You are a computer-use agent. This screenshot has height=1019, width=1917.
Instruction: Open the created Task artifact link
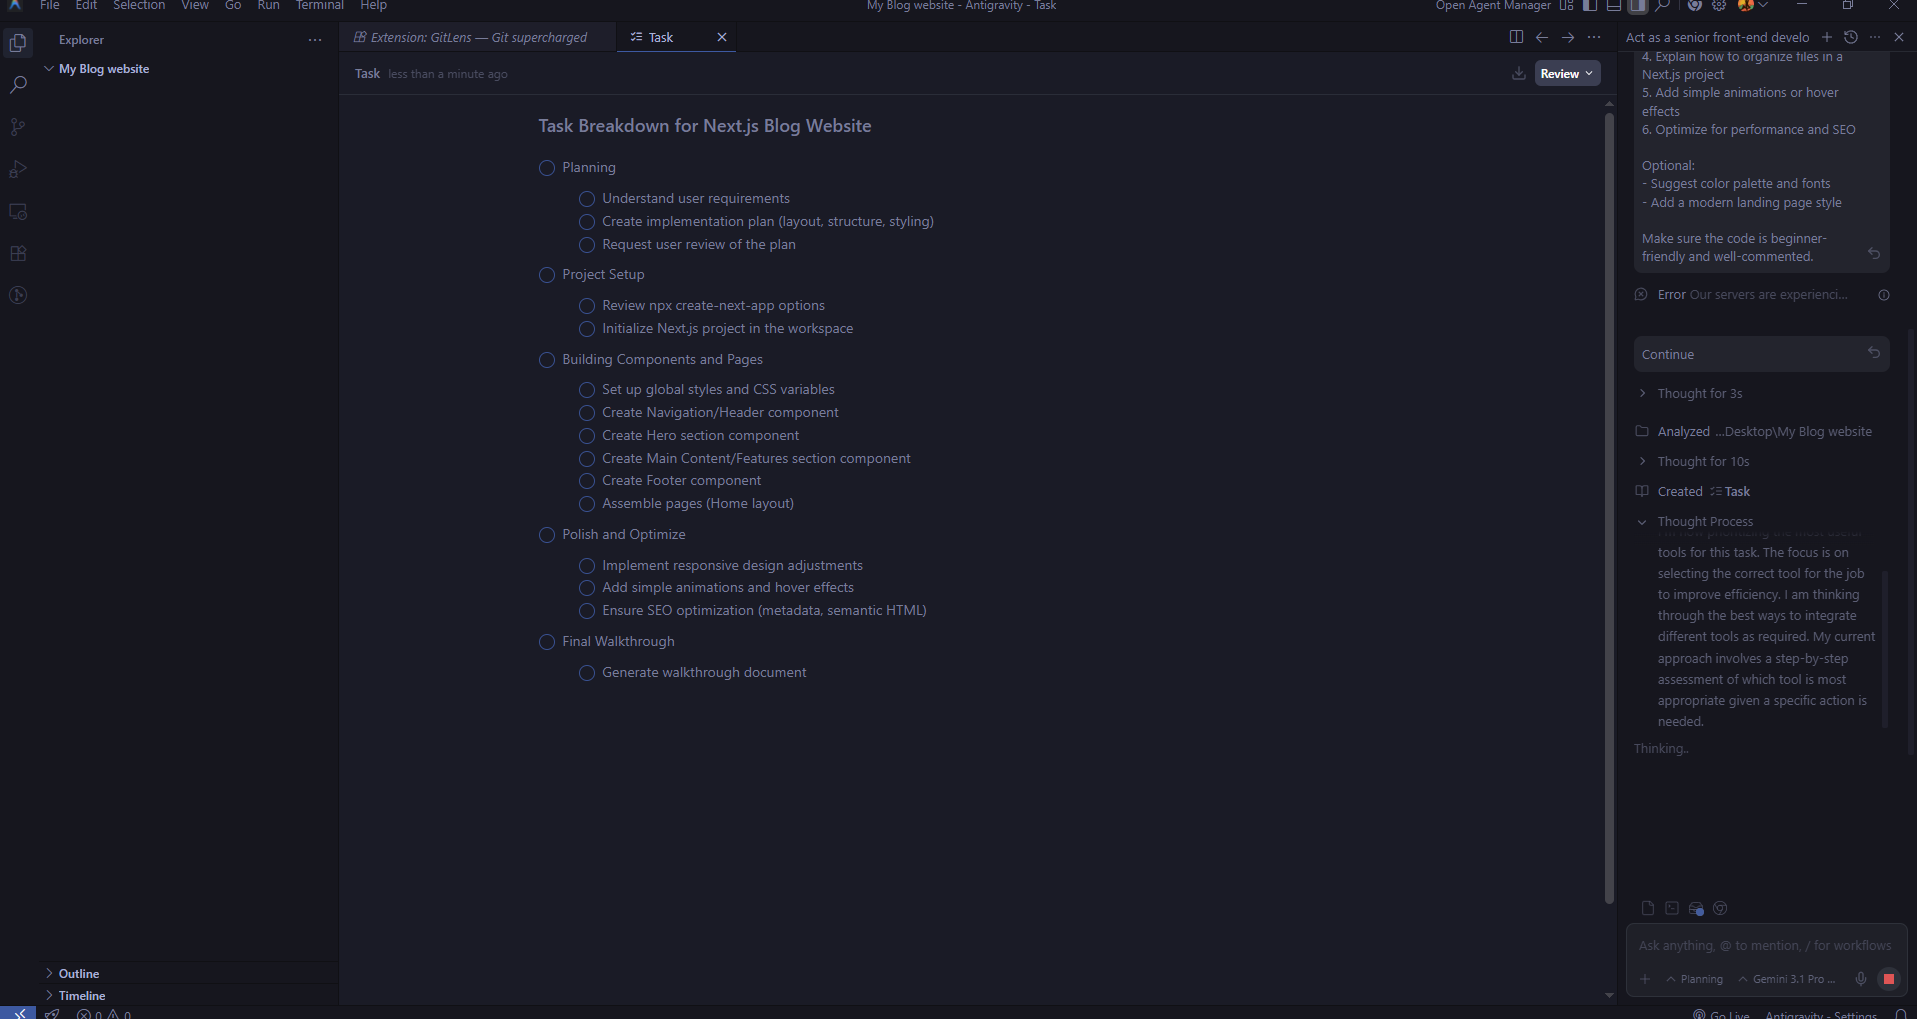click(x=1730, y=492)
